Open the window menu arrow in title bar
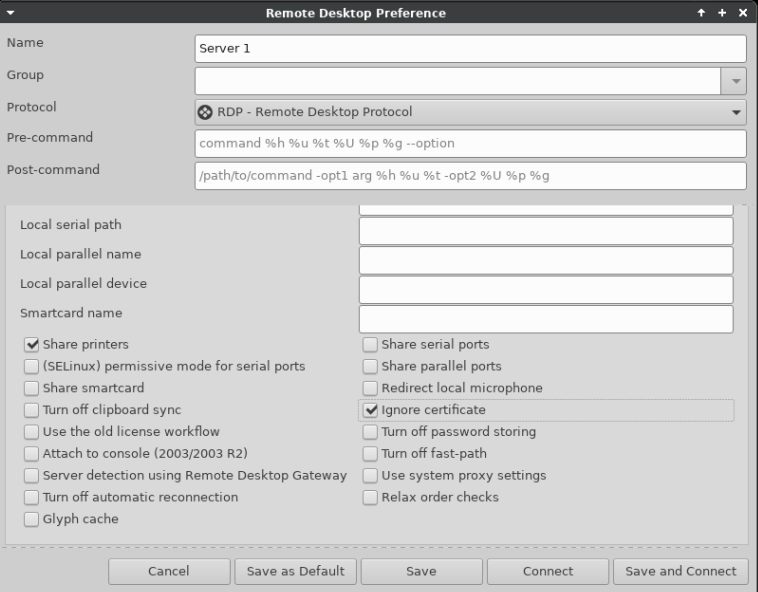The width and height of the screenshot is (758, 592). pyautogui.click(x=11, y=13)
